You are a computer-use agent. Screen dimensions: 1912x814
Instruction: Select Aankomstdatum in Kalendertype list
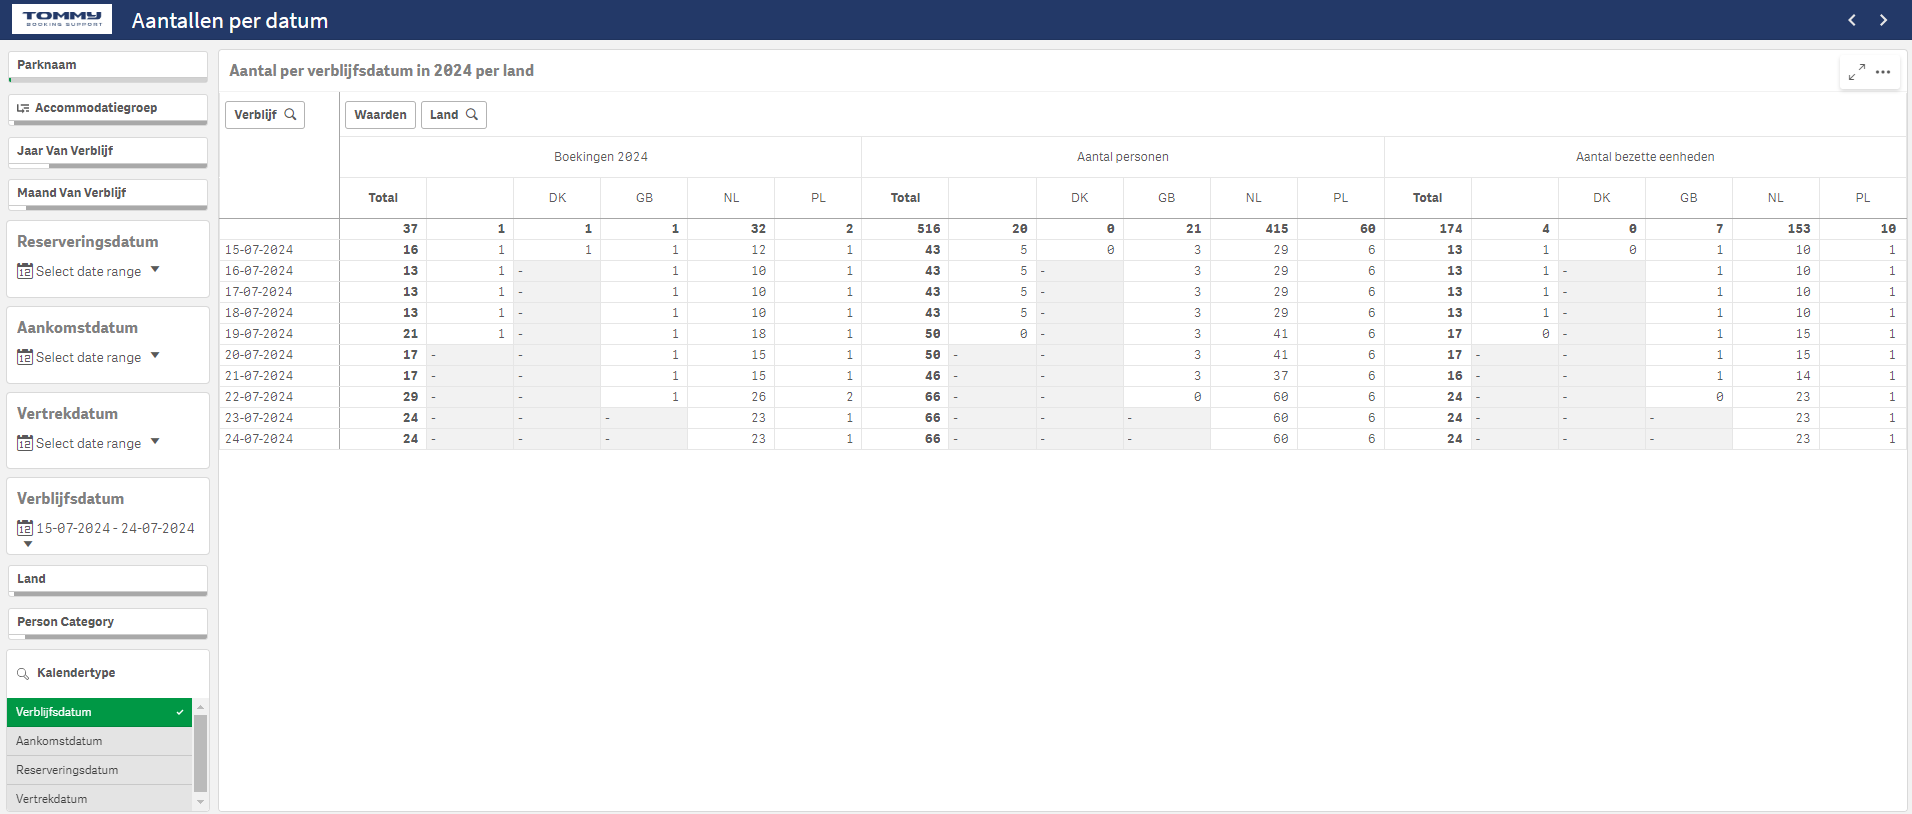click(x=99, y=741)
